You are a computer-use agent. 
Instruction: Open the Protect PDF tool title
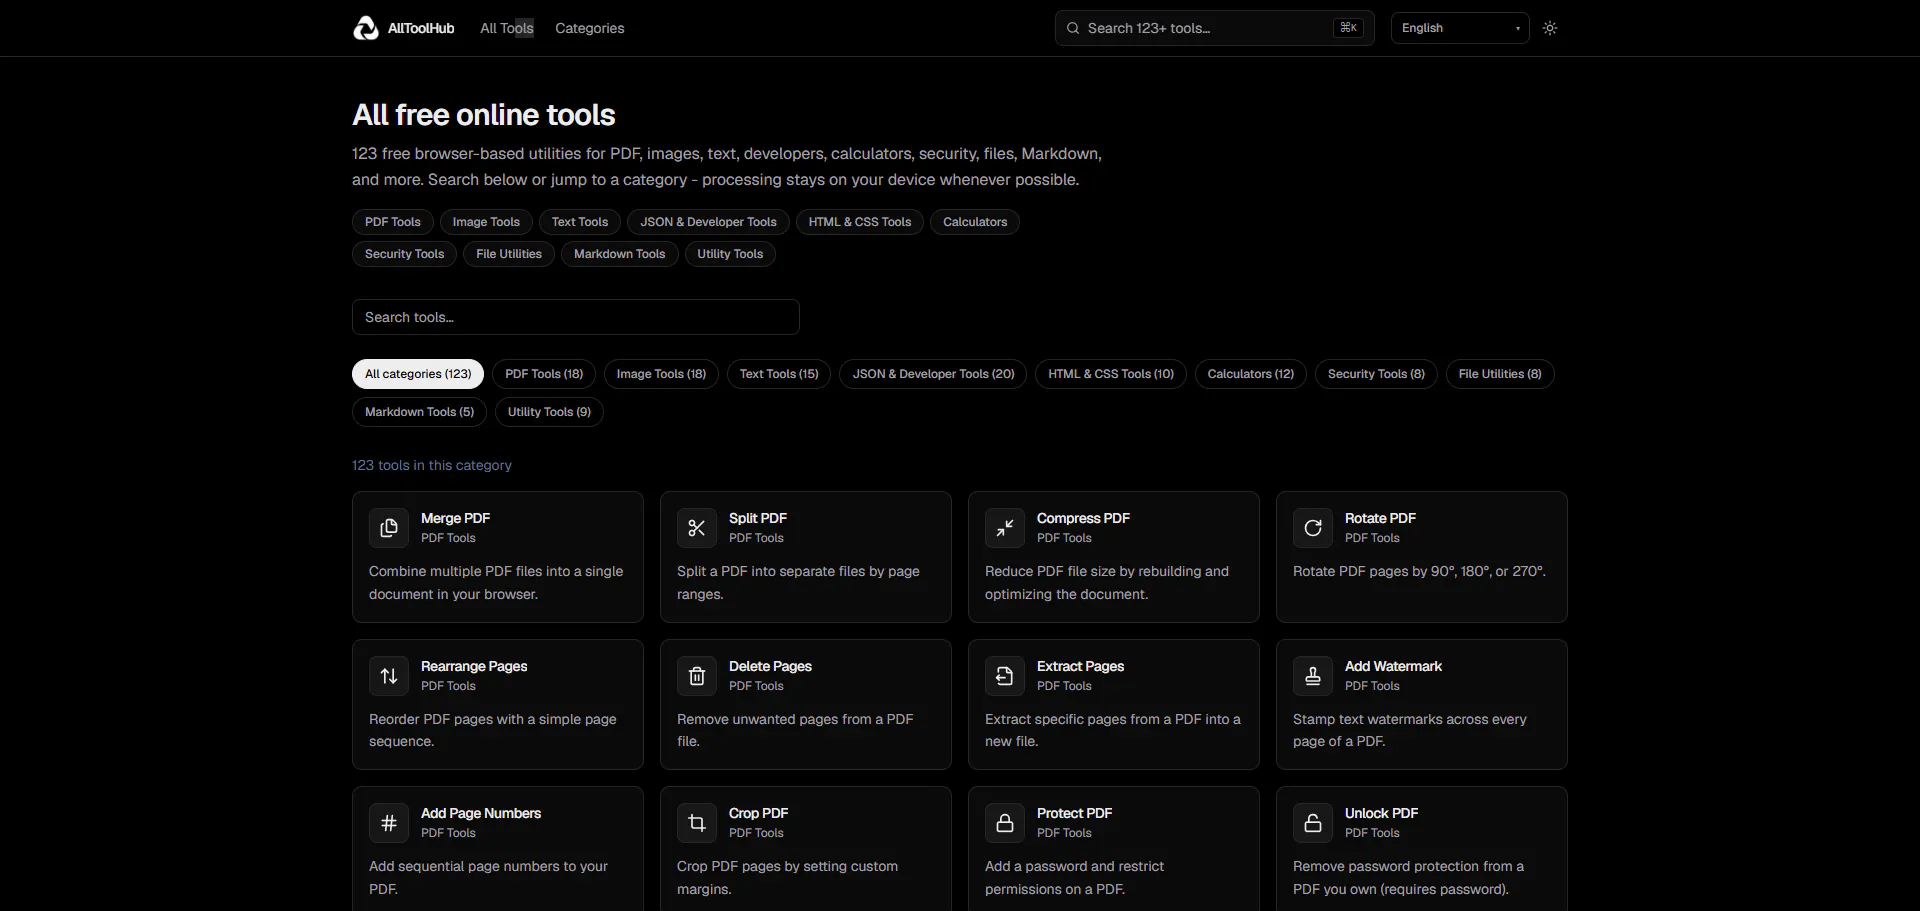(1074, 813)
